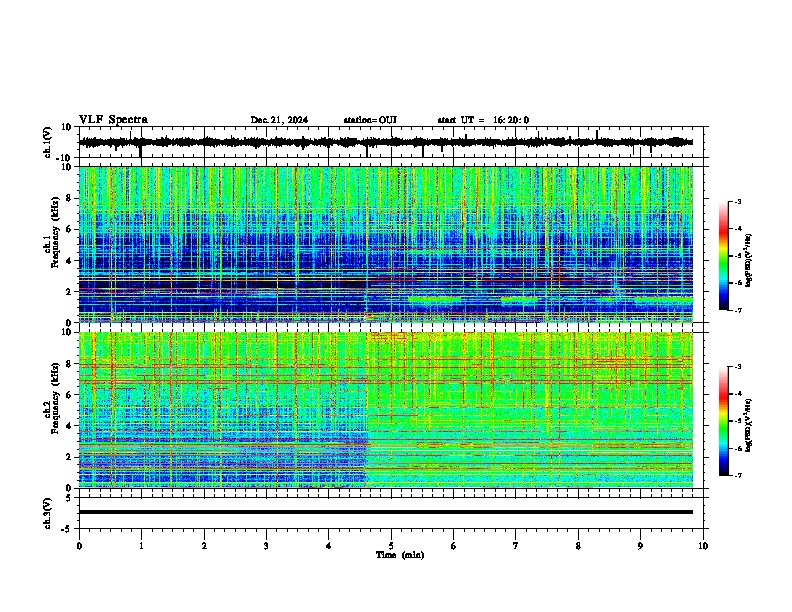Click the time axis tick label "9"
792x612 pixels.
640,546
